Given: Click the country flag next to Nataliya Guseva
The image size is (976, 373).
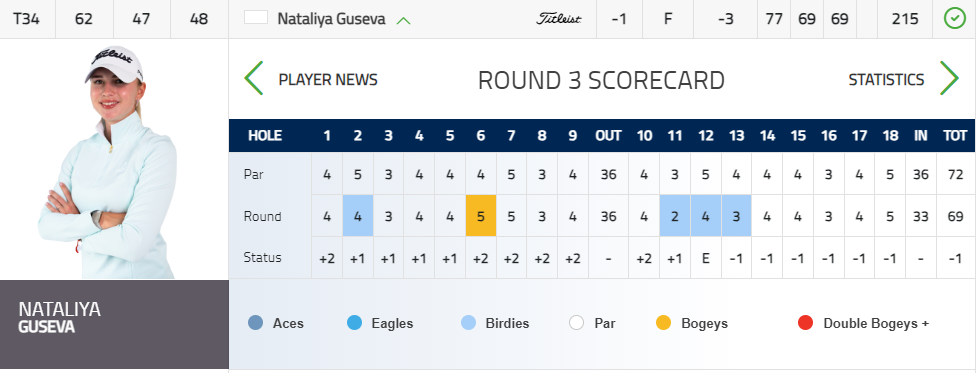Looking at the screenshot, I should pos(256,17).
